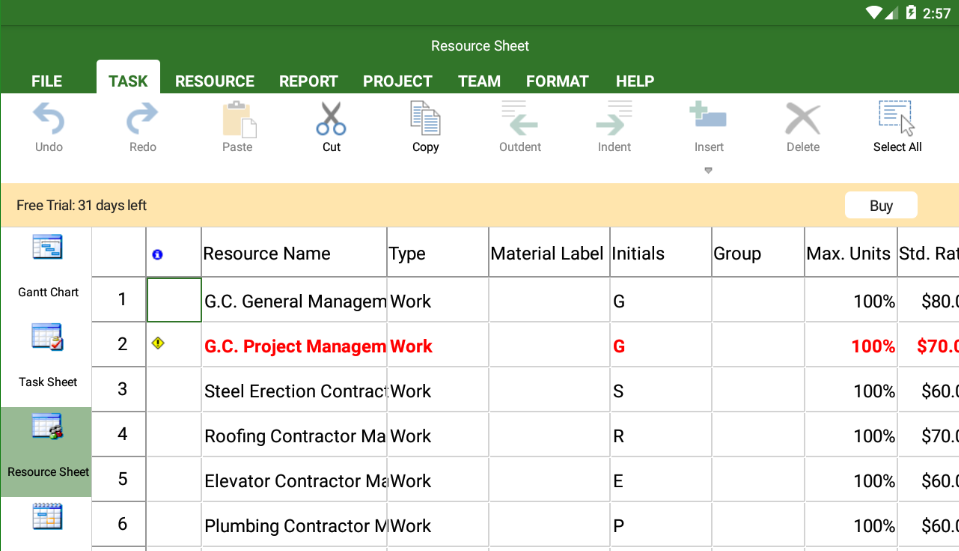Click the Insert icon
The image size is (959, 551).
708,116
